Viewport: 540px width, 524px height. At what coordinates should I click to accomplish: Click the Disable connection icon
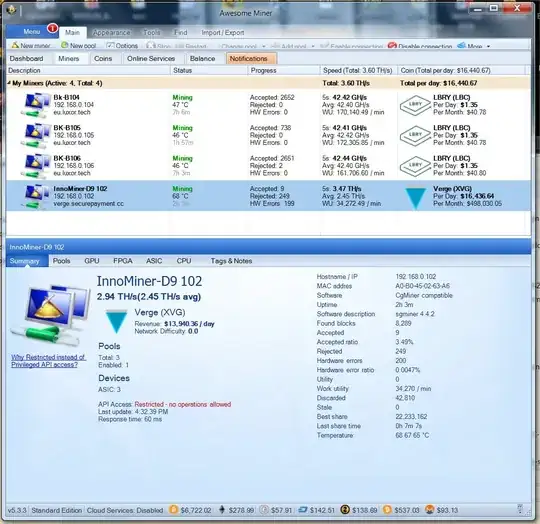click(x=392, y=45)
